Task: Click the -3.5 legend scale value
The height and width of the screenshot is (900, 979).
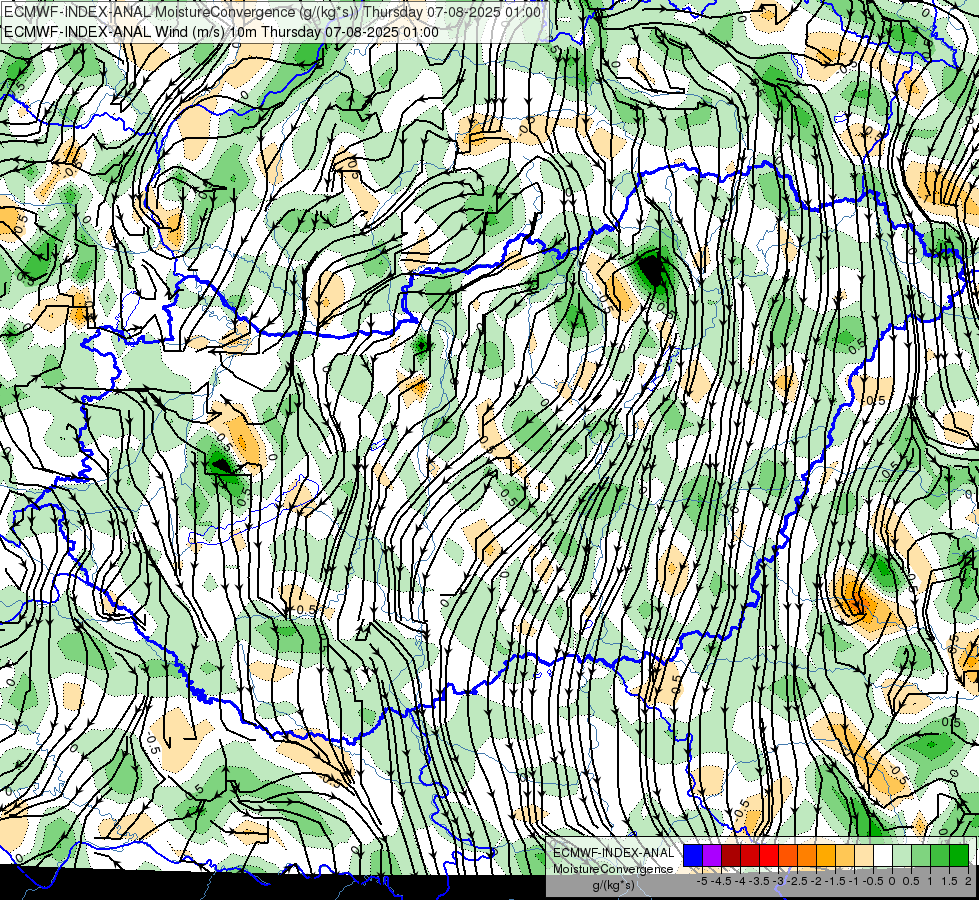Action: pos(759,881)
